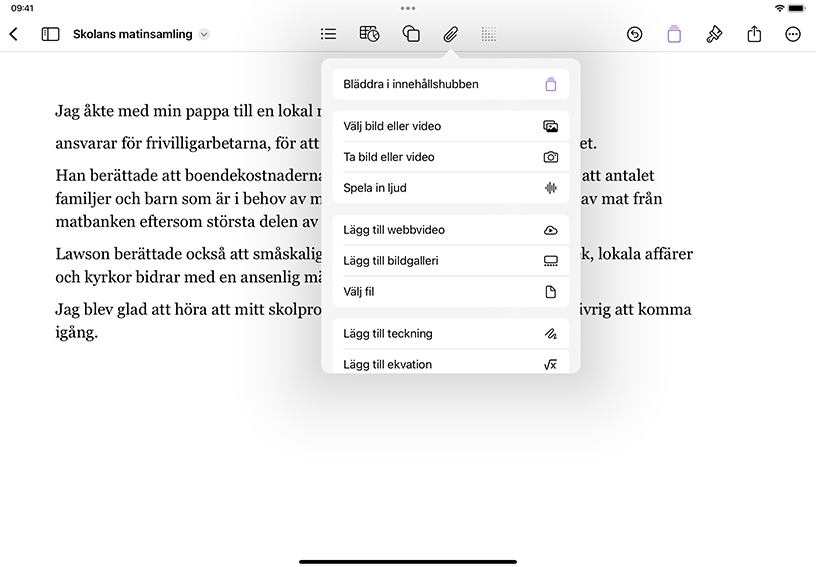Click the square root equation icon
This screenshot has width=816, height=567.
point(551,365)
